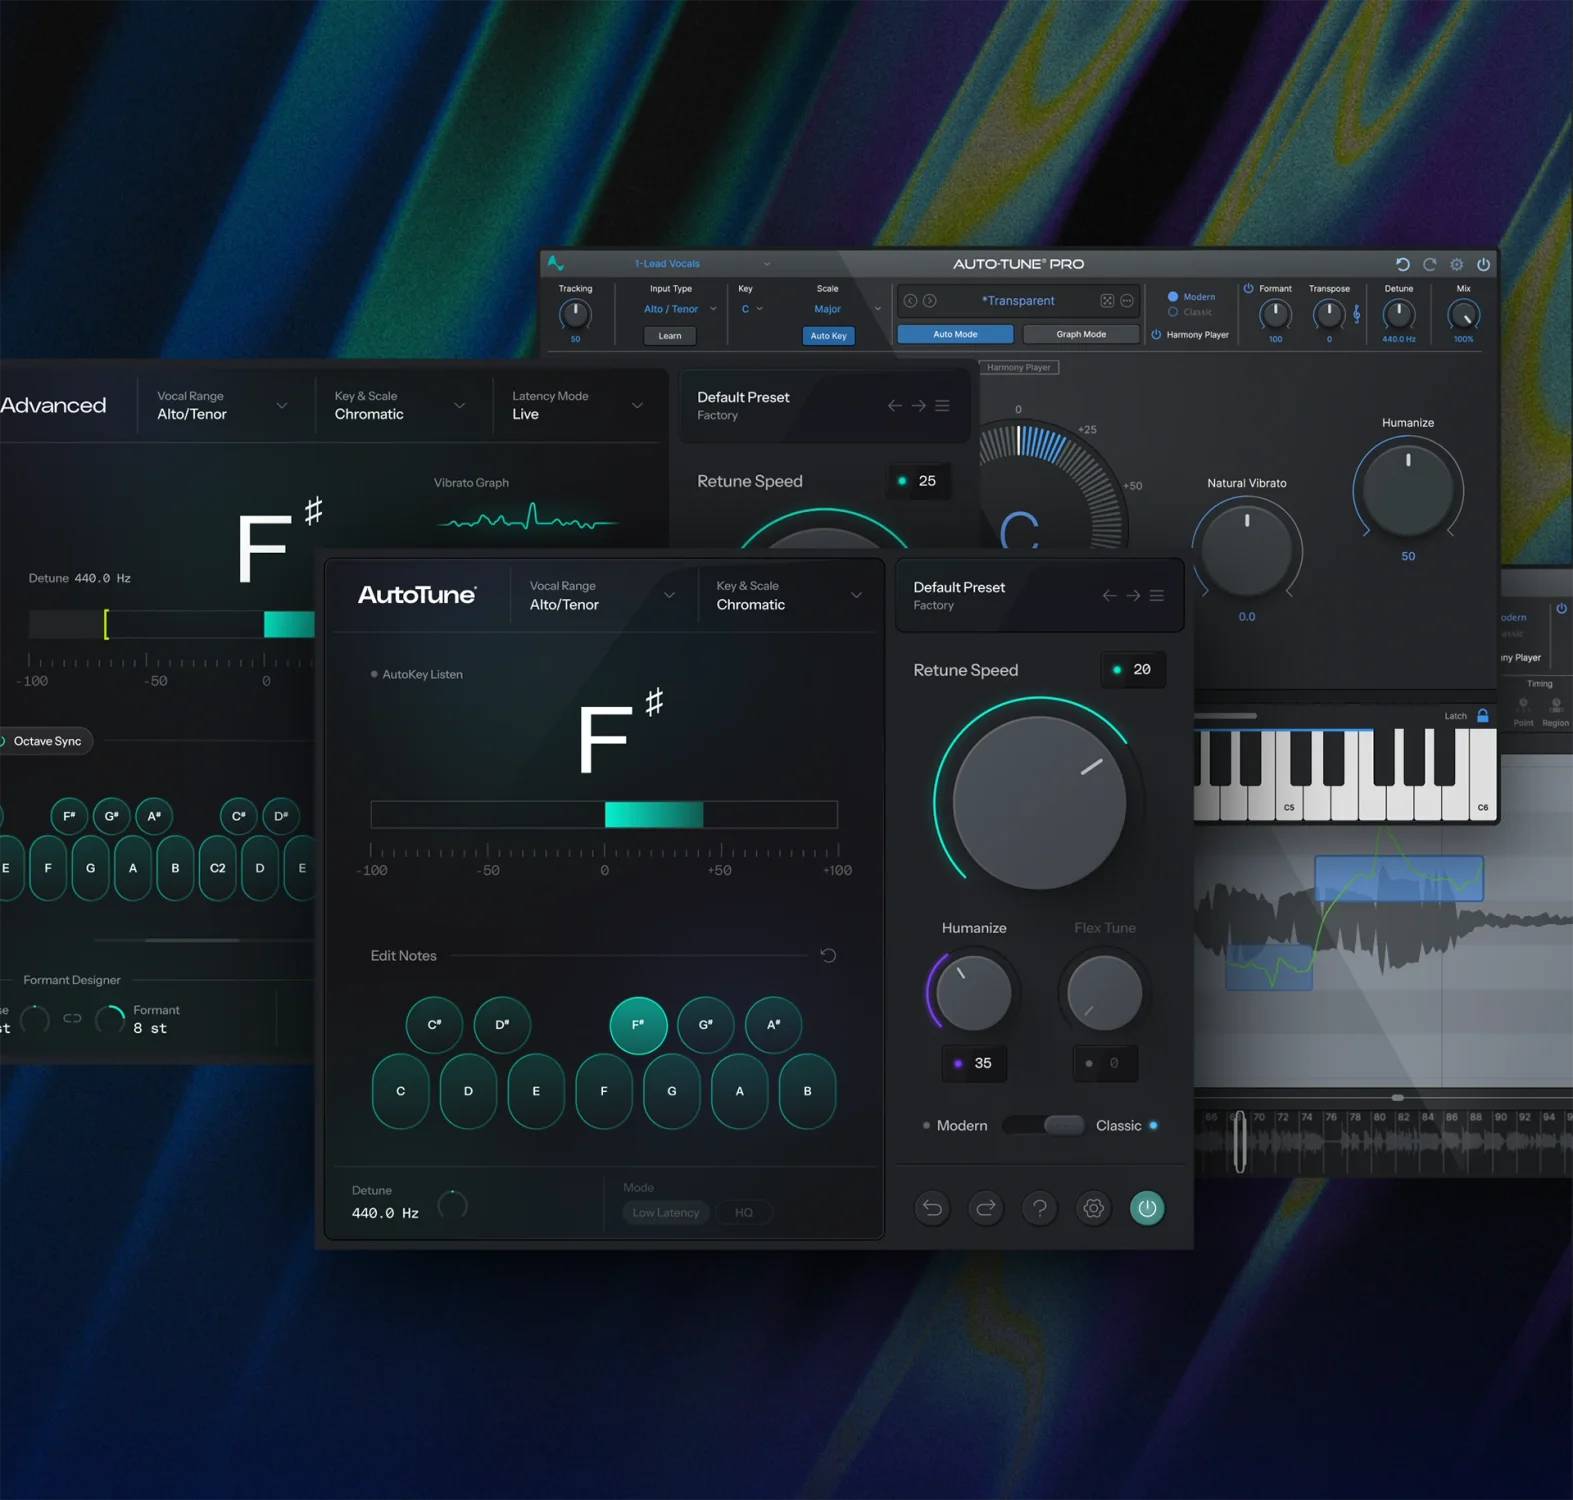The width and height of the screenshot is (1573, 1500).
Task: Click the C2 note key in the Advanced window
Action: pyautogui.click(x=217, y=868)
